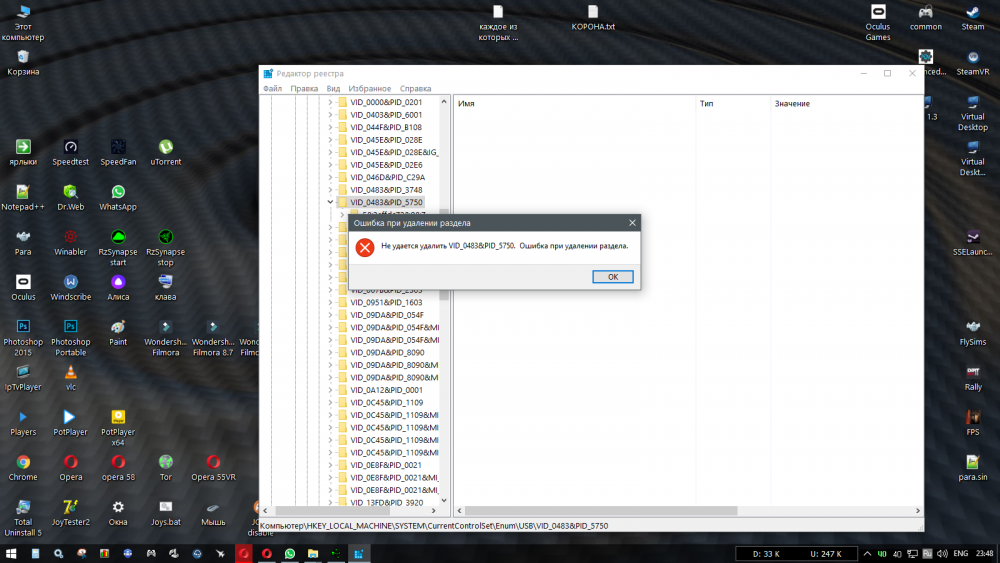Expand the VID_0000&PID_0201 node

330,102
